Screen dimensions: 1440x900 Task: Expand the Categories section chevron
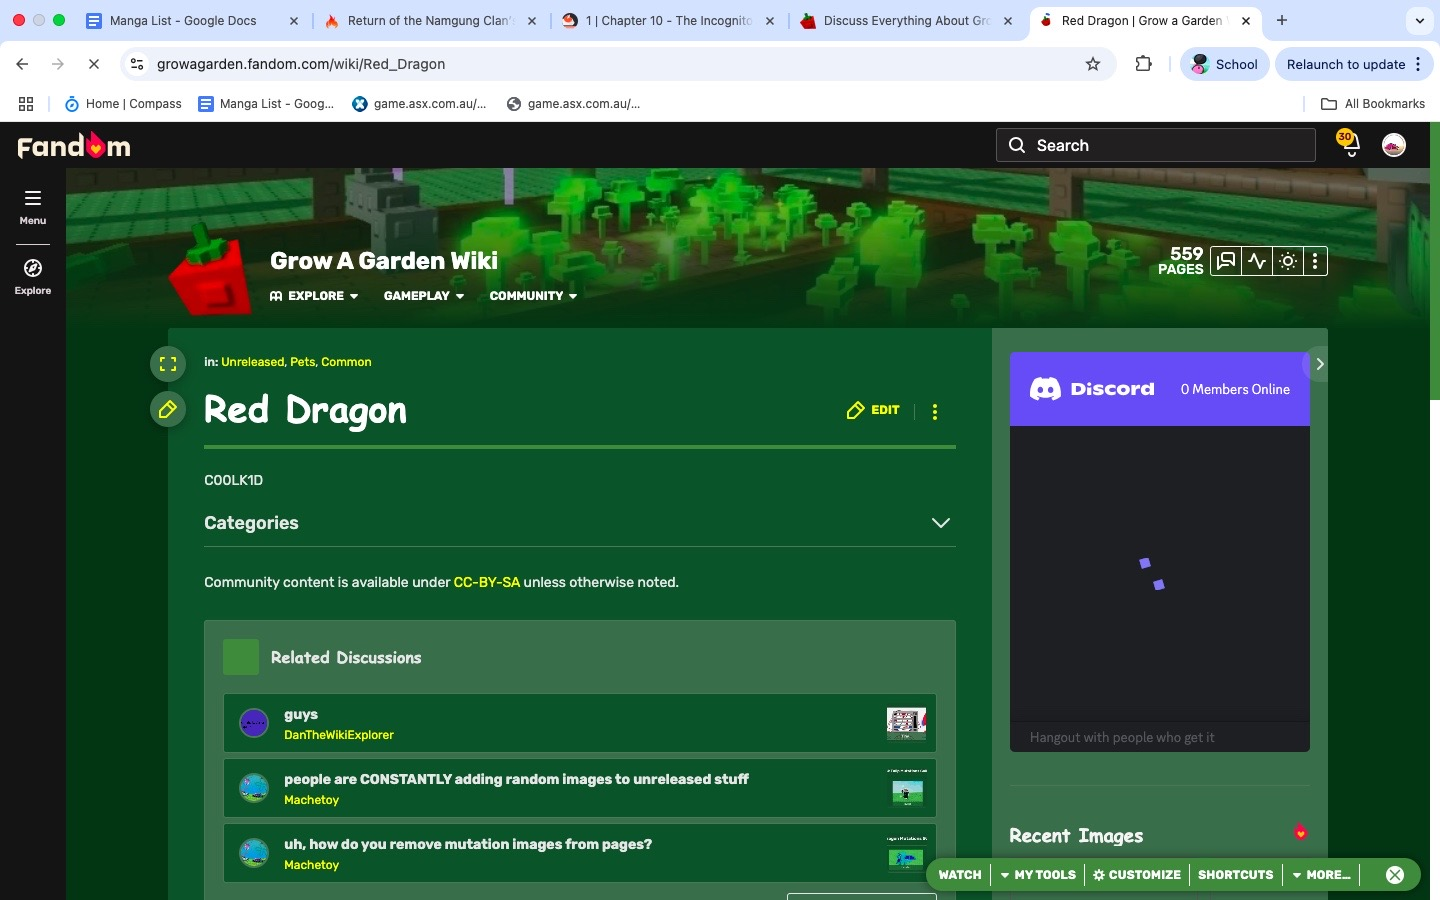941,523
